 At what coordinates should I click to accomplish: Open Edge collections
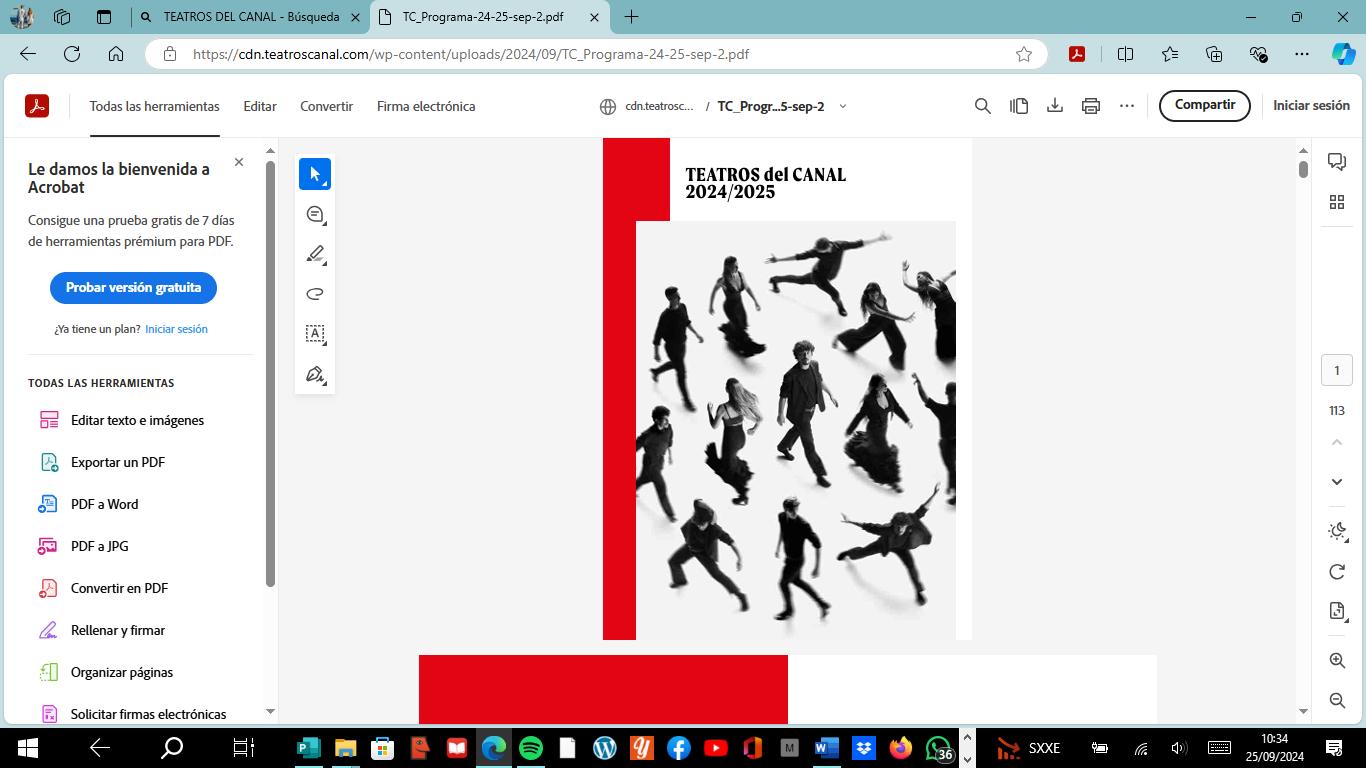tap(1214, 54)
